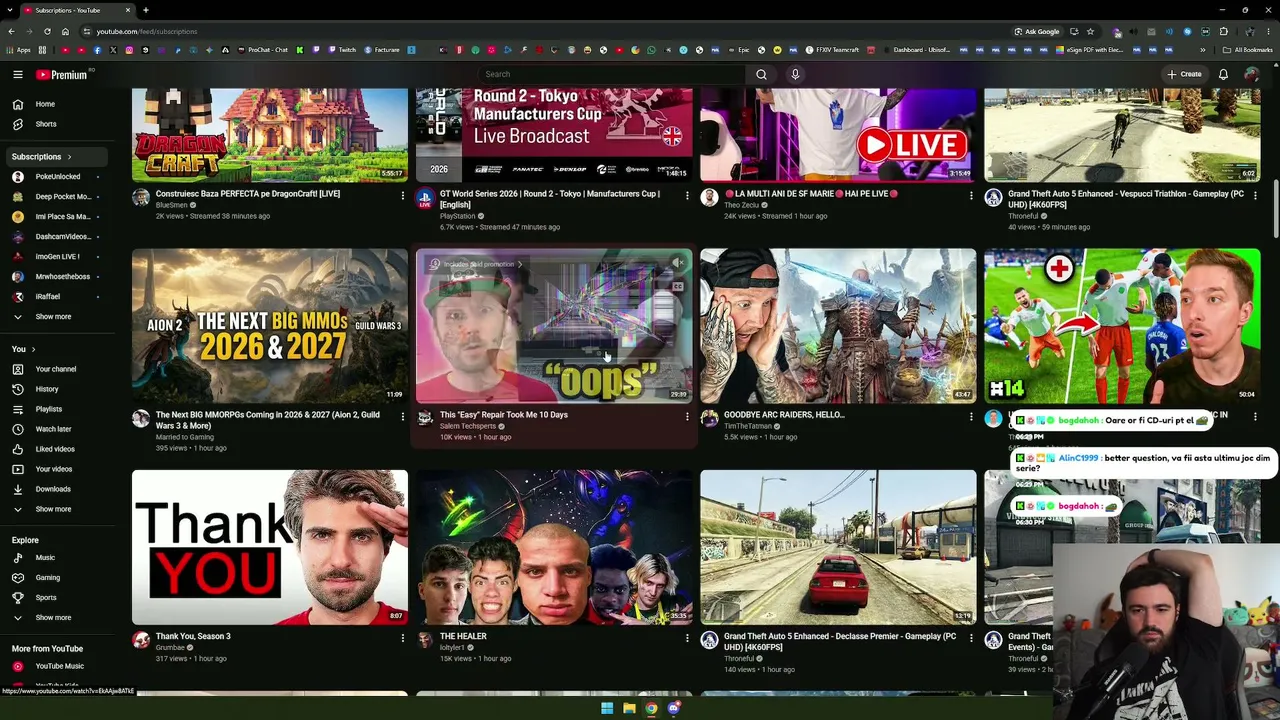Browse Sports under Explore
This screenshot has height=720, width=1280.
[x=46, y=598]
